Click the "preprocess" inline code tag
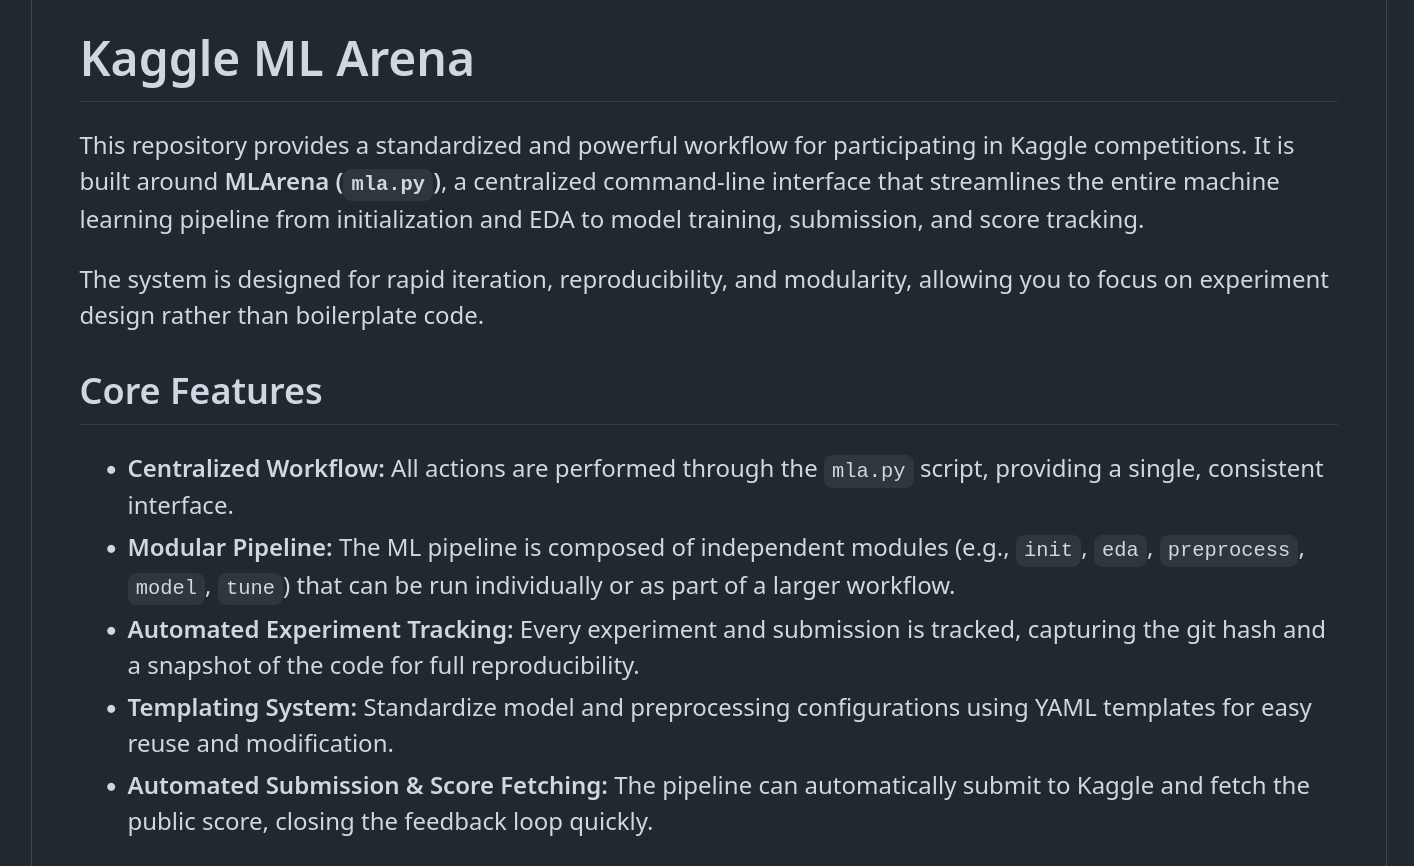 [x=1228, y=550]
